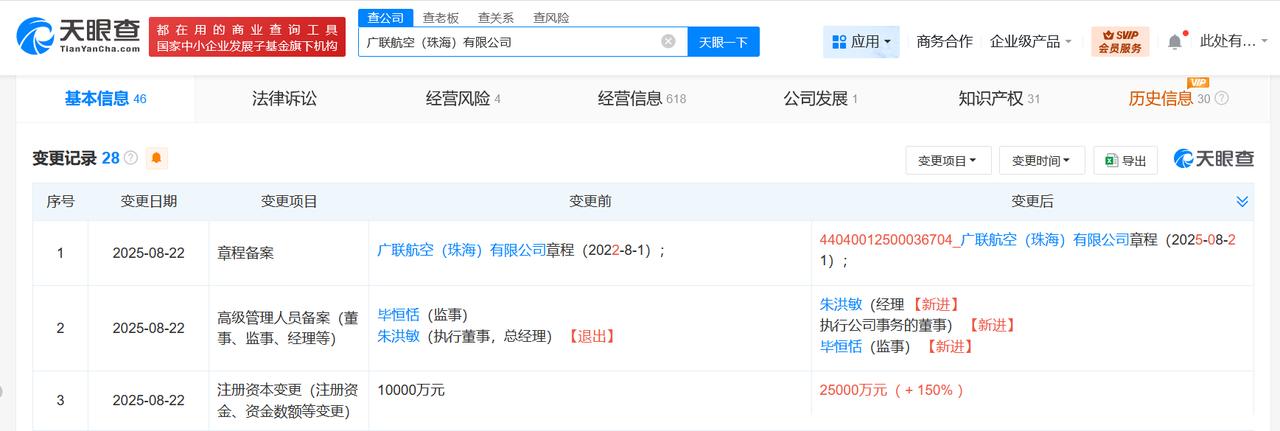
Task: Click the 变更日期 column header
Action: click(x=149, y=201)
